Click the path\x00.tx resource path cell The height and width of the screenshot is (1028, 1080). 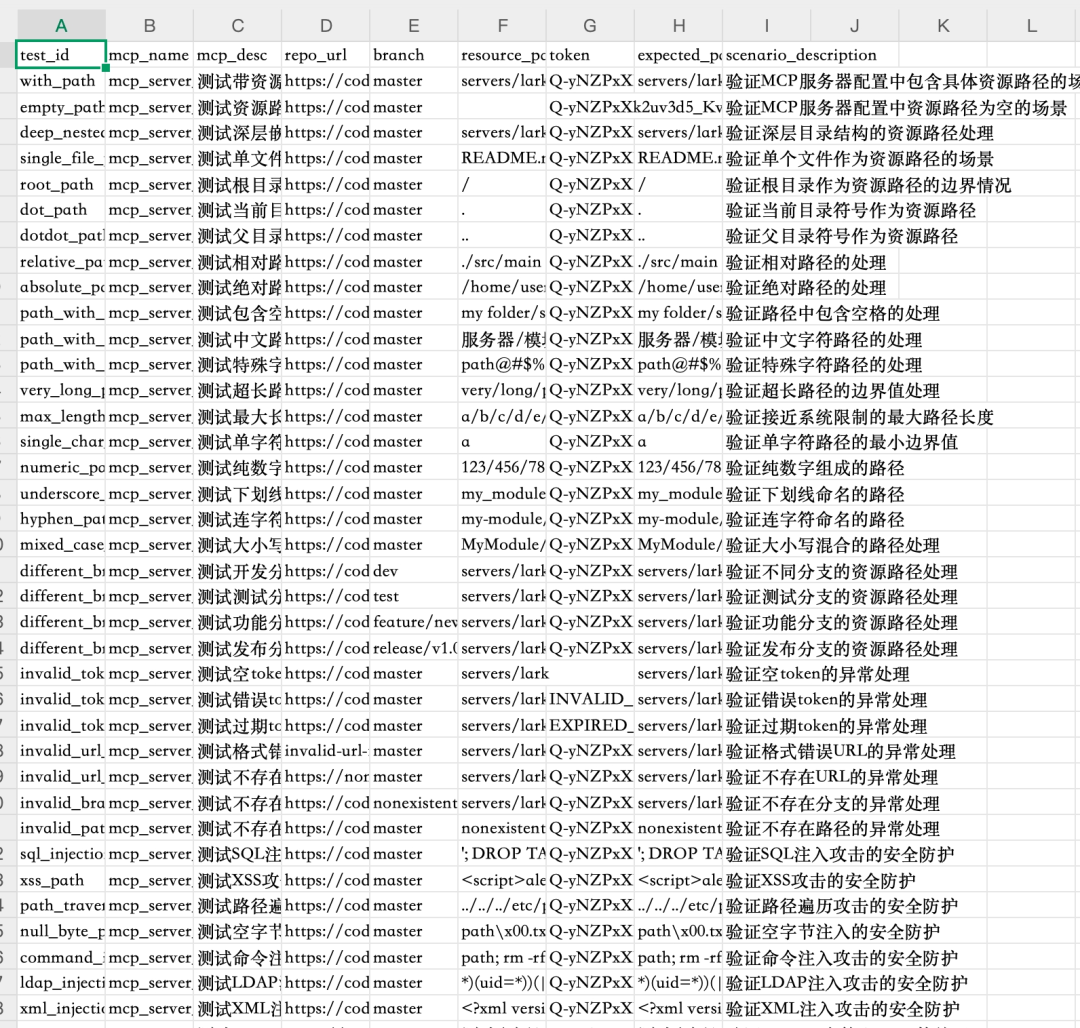502,931
